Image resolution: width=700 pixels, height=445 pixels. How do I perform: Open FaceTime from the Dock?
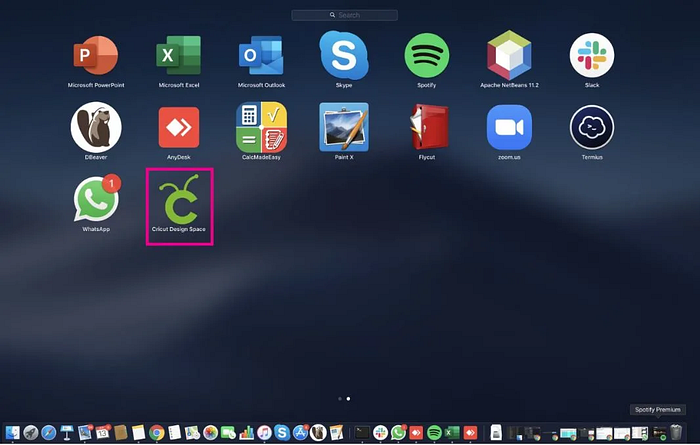pyautogui.click(x=228, y=433)
